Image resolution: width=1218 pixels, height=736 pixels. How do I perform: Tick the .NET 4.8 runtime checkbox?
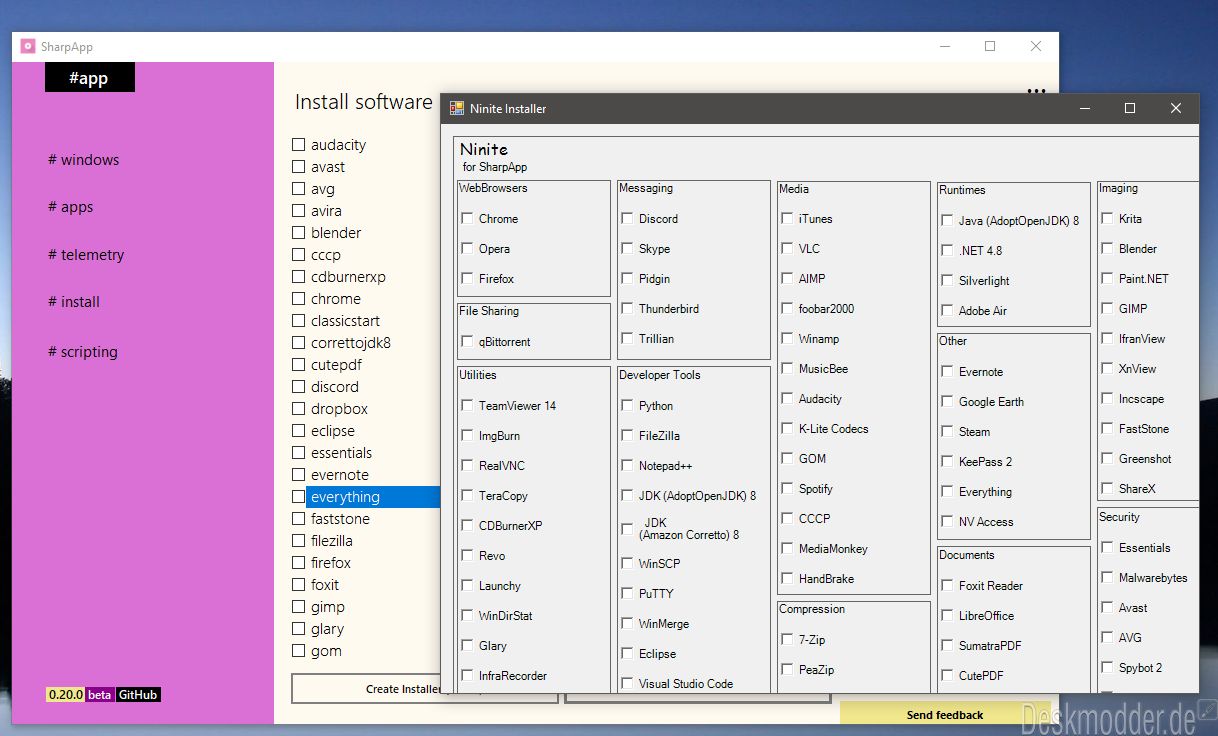[947, 251]
